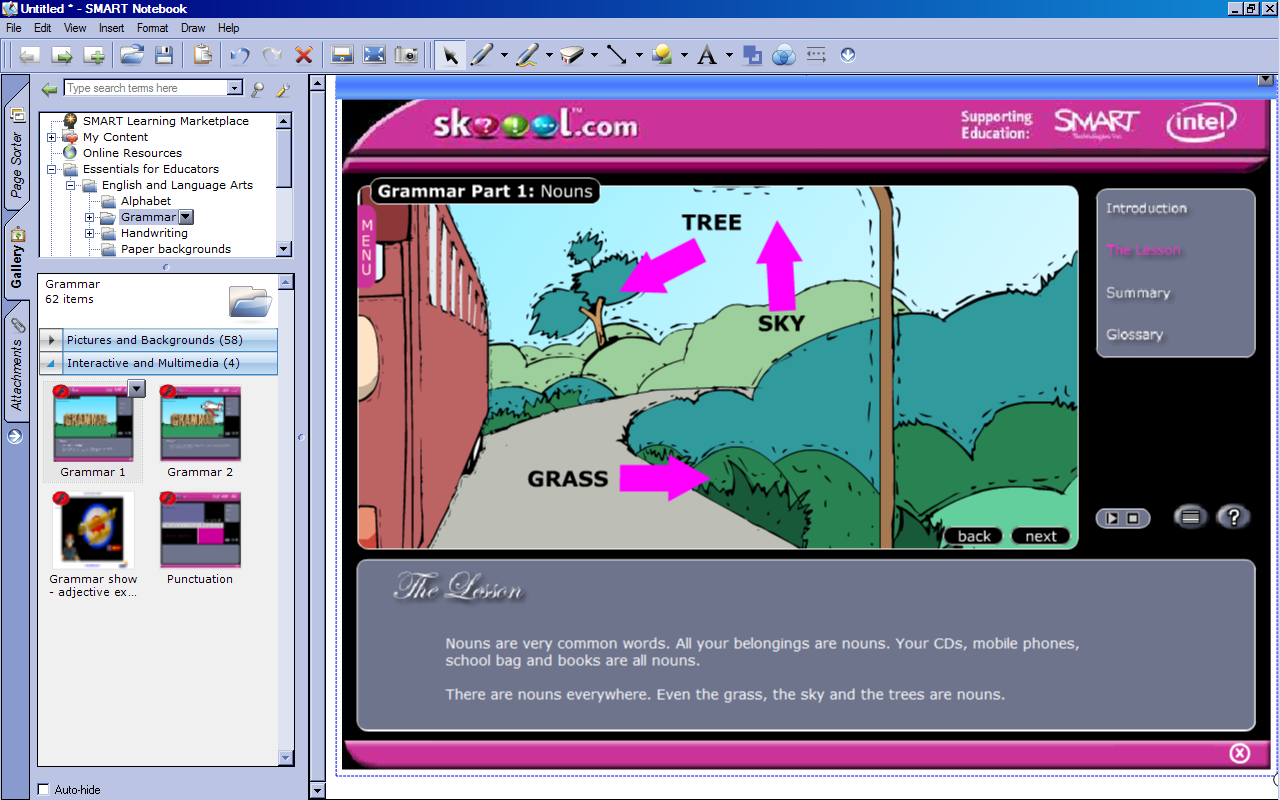Redo the last action
This screenshot has width=1280, height=800.
272,55
